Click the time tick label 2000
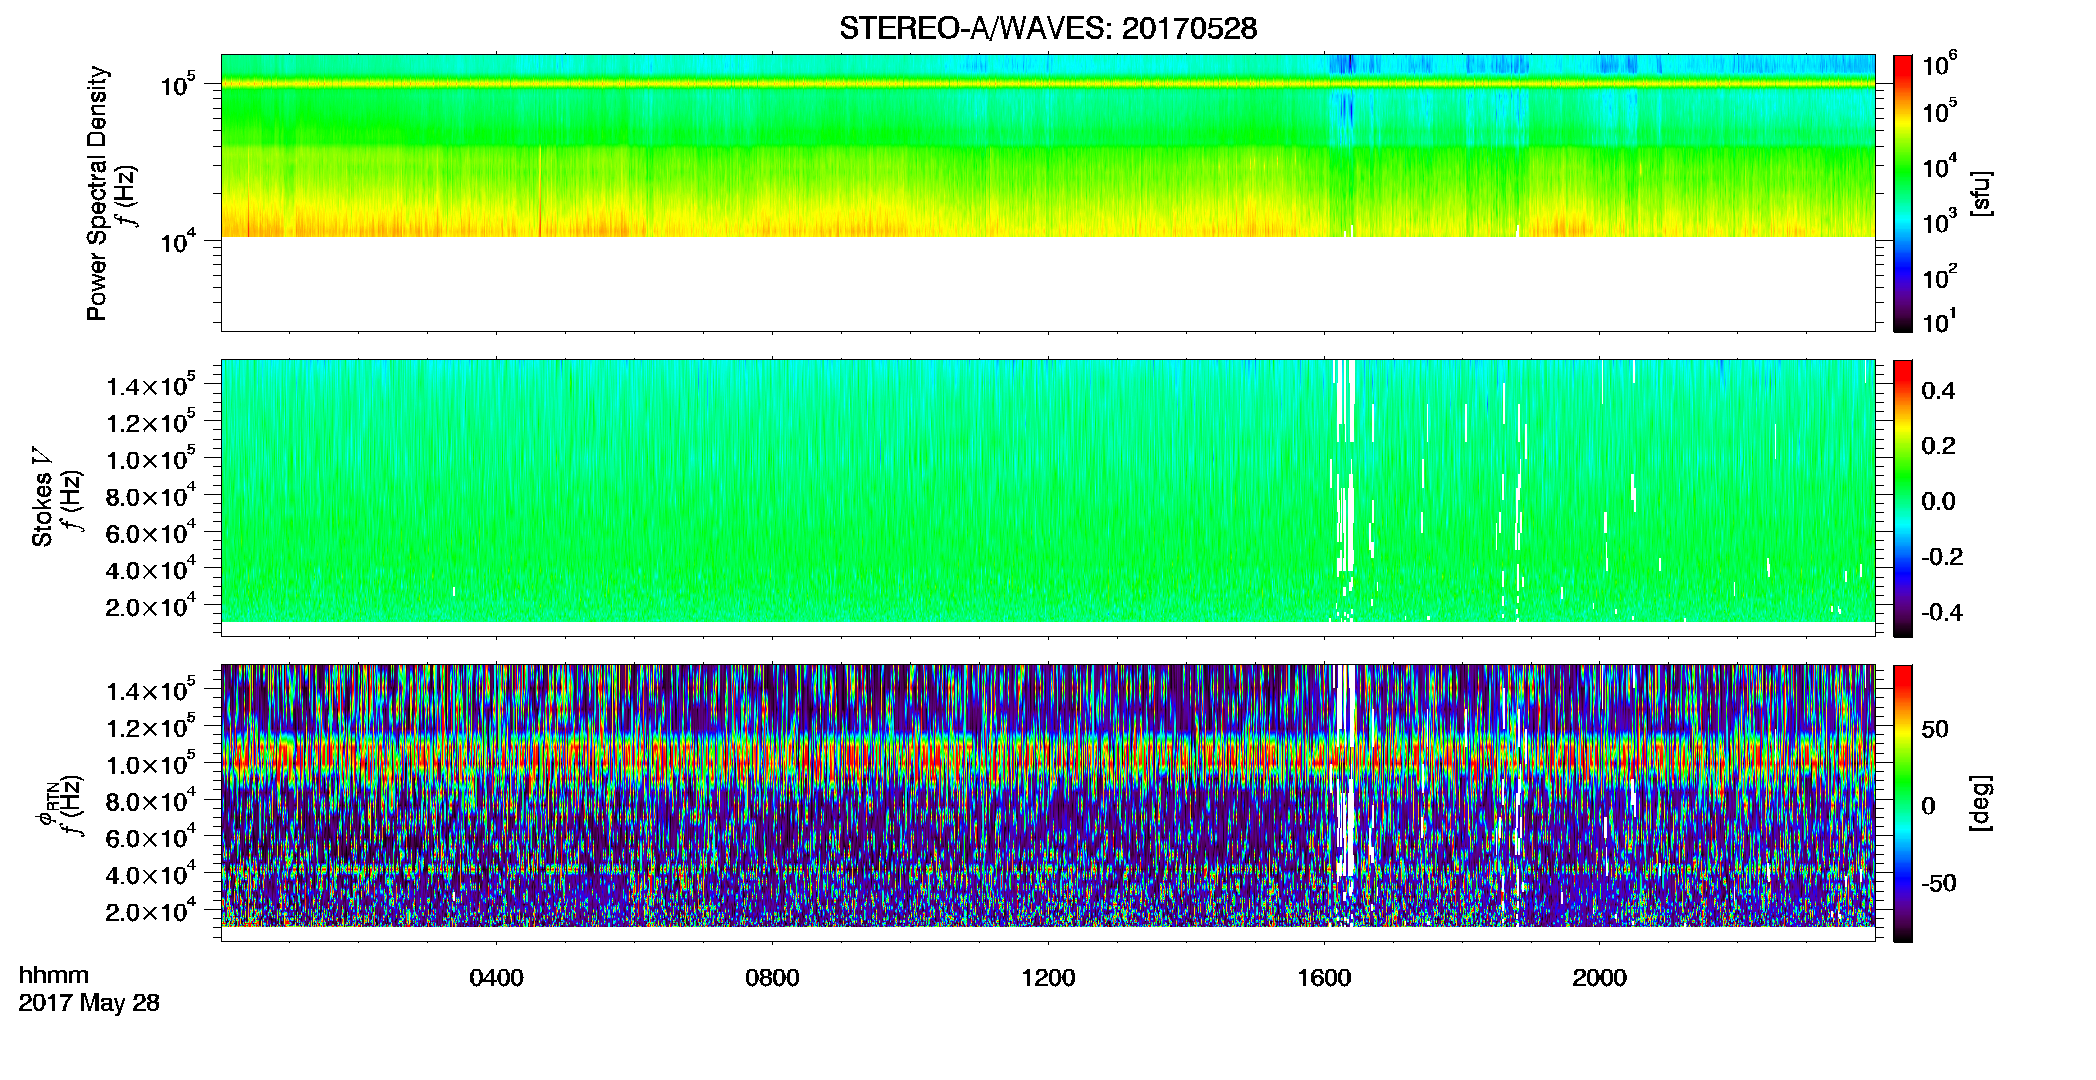 [x=1599, y=978]
